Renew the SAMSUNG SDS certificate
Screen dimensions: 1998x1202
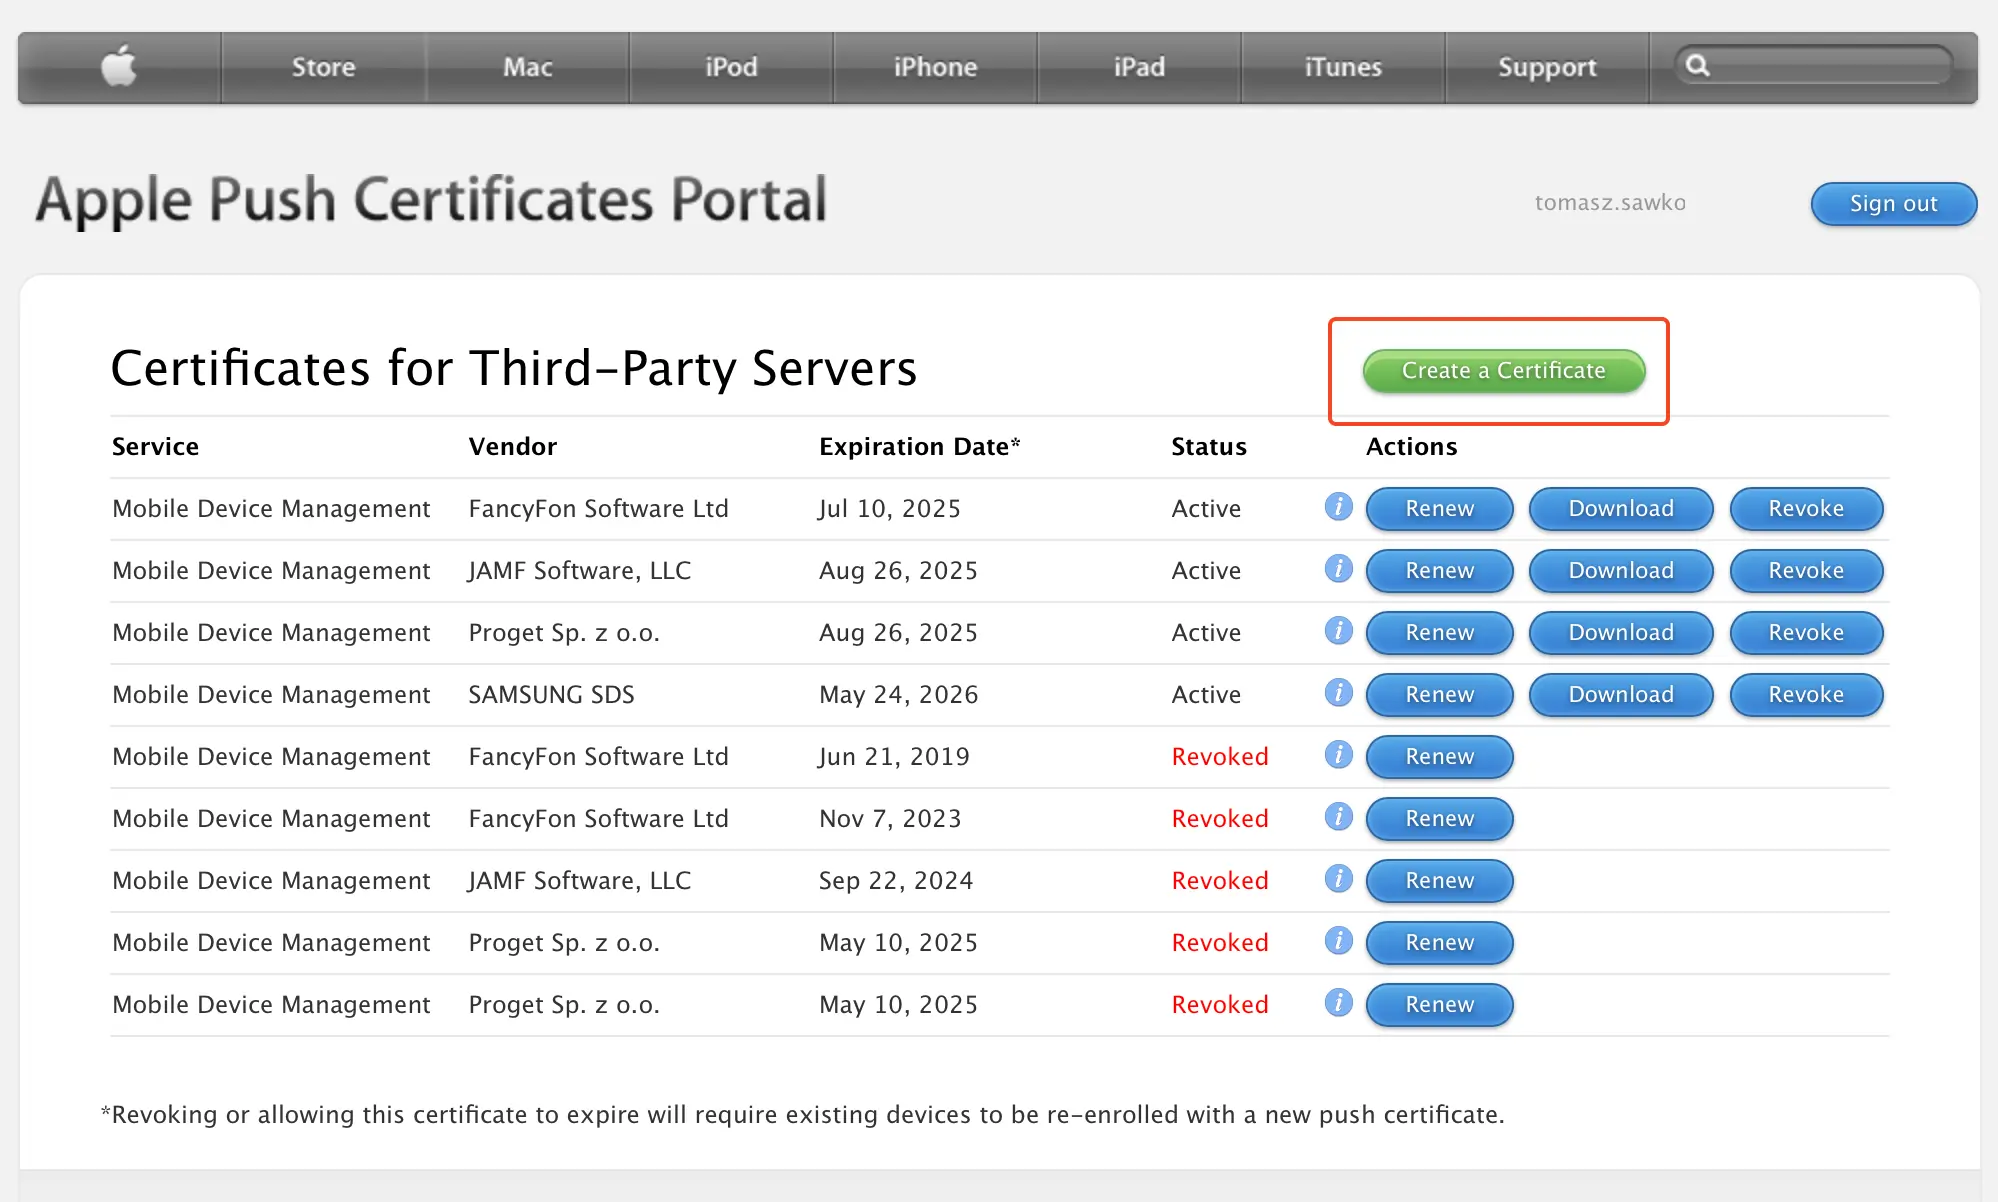pyautogui.click(x=1439, y=695)
